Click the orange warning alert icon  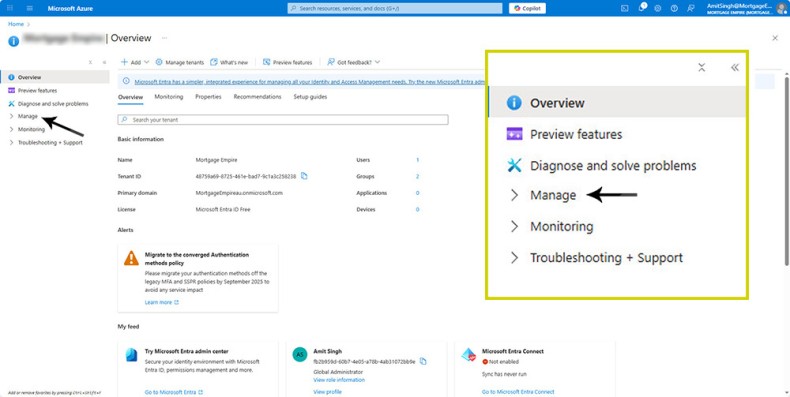131,258
